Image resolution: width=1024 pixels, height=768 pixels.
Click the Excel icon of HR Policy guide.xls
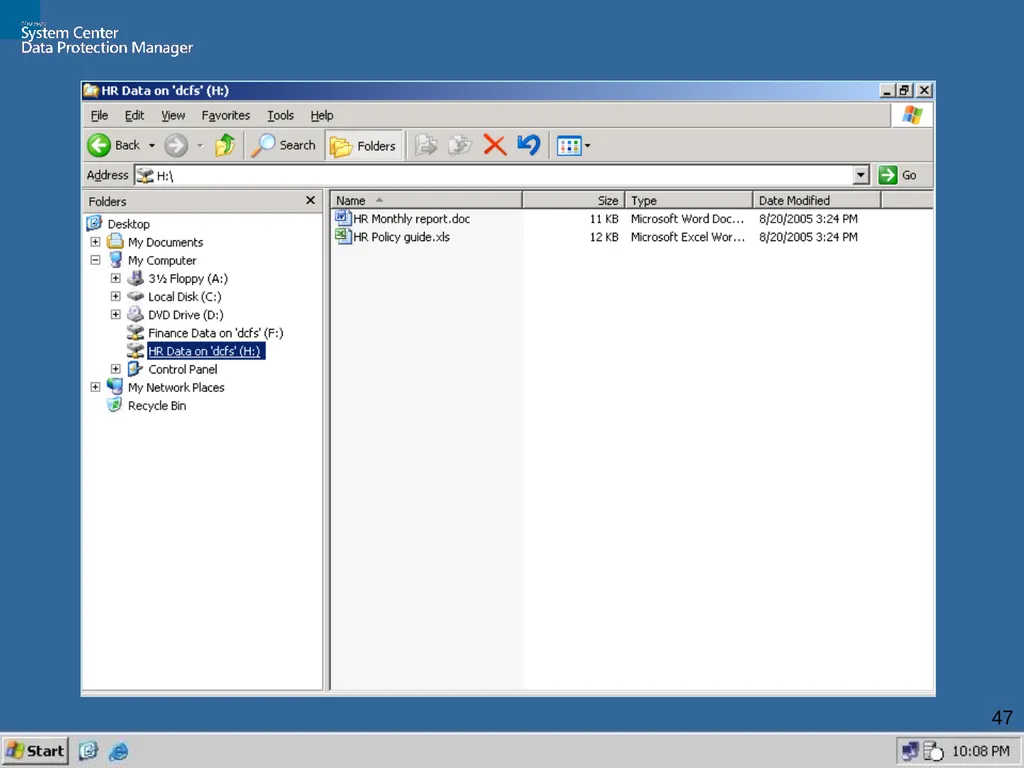pyautogui.click(x=343, y=236)
